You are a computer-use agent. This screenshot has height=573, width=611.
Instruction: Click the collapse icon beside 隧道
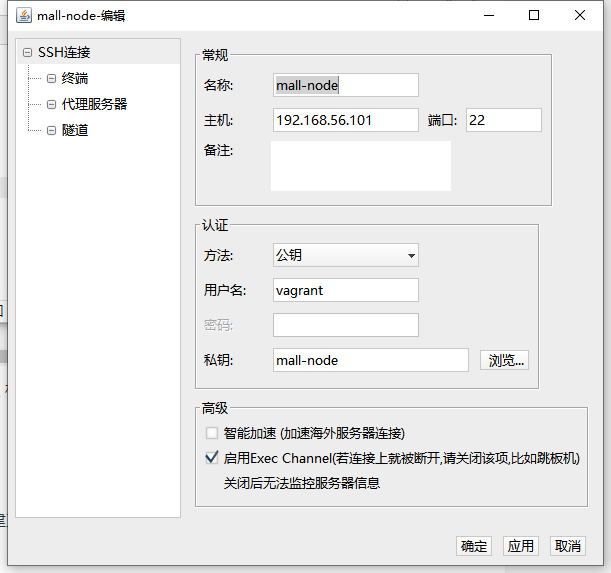[x=51, y=130]
